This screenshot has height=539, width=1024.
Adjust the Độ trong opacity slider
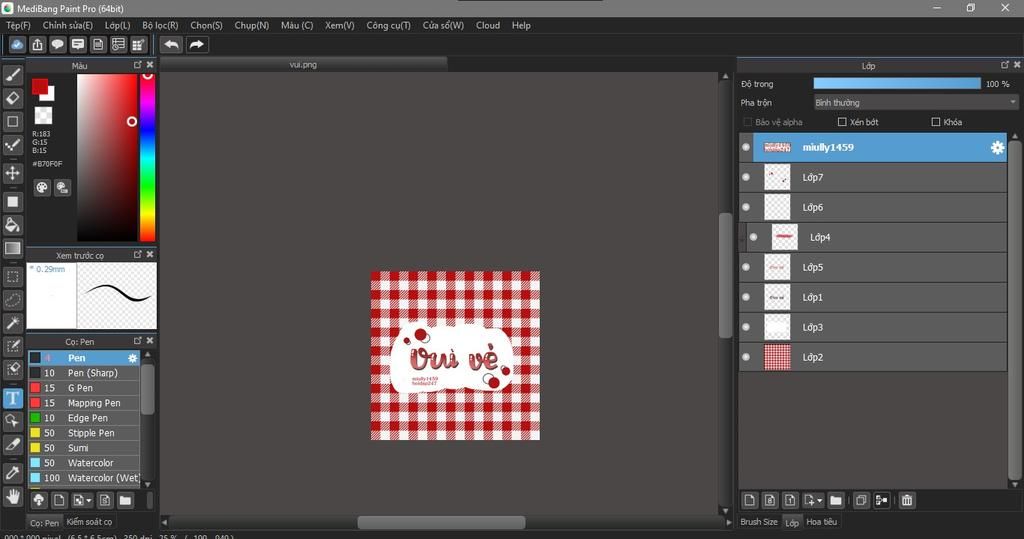tap(897, 84)
